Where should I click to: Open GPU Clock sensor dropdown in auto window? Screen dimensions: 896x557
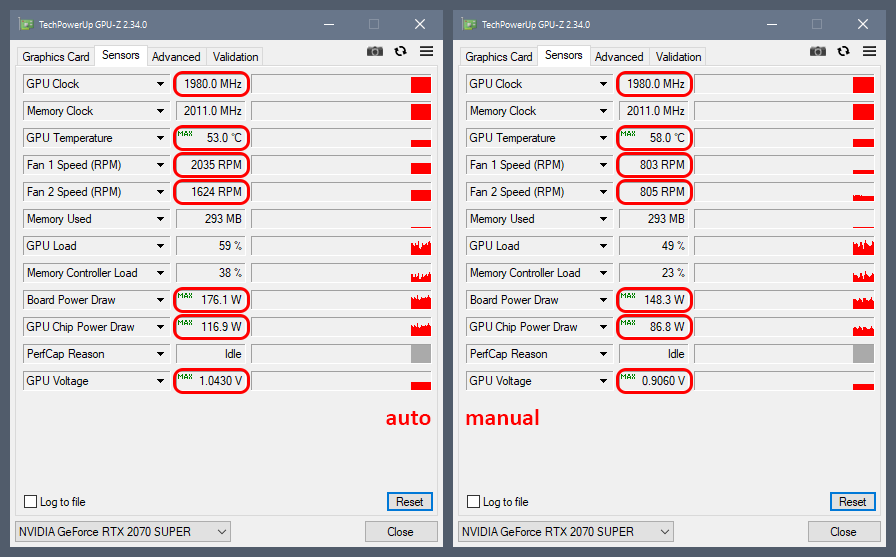coord(161,84)
